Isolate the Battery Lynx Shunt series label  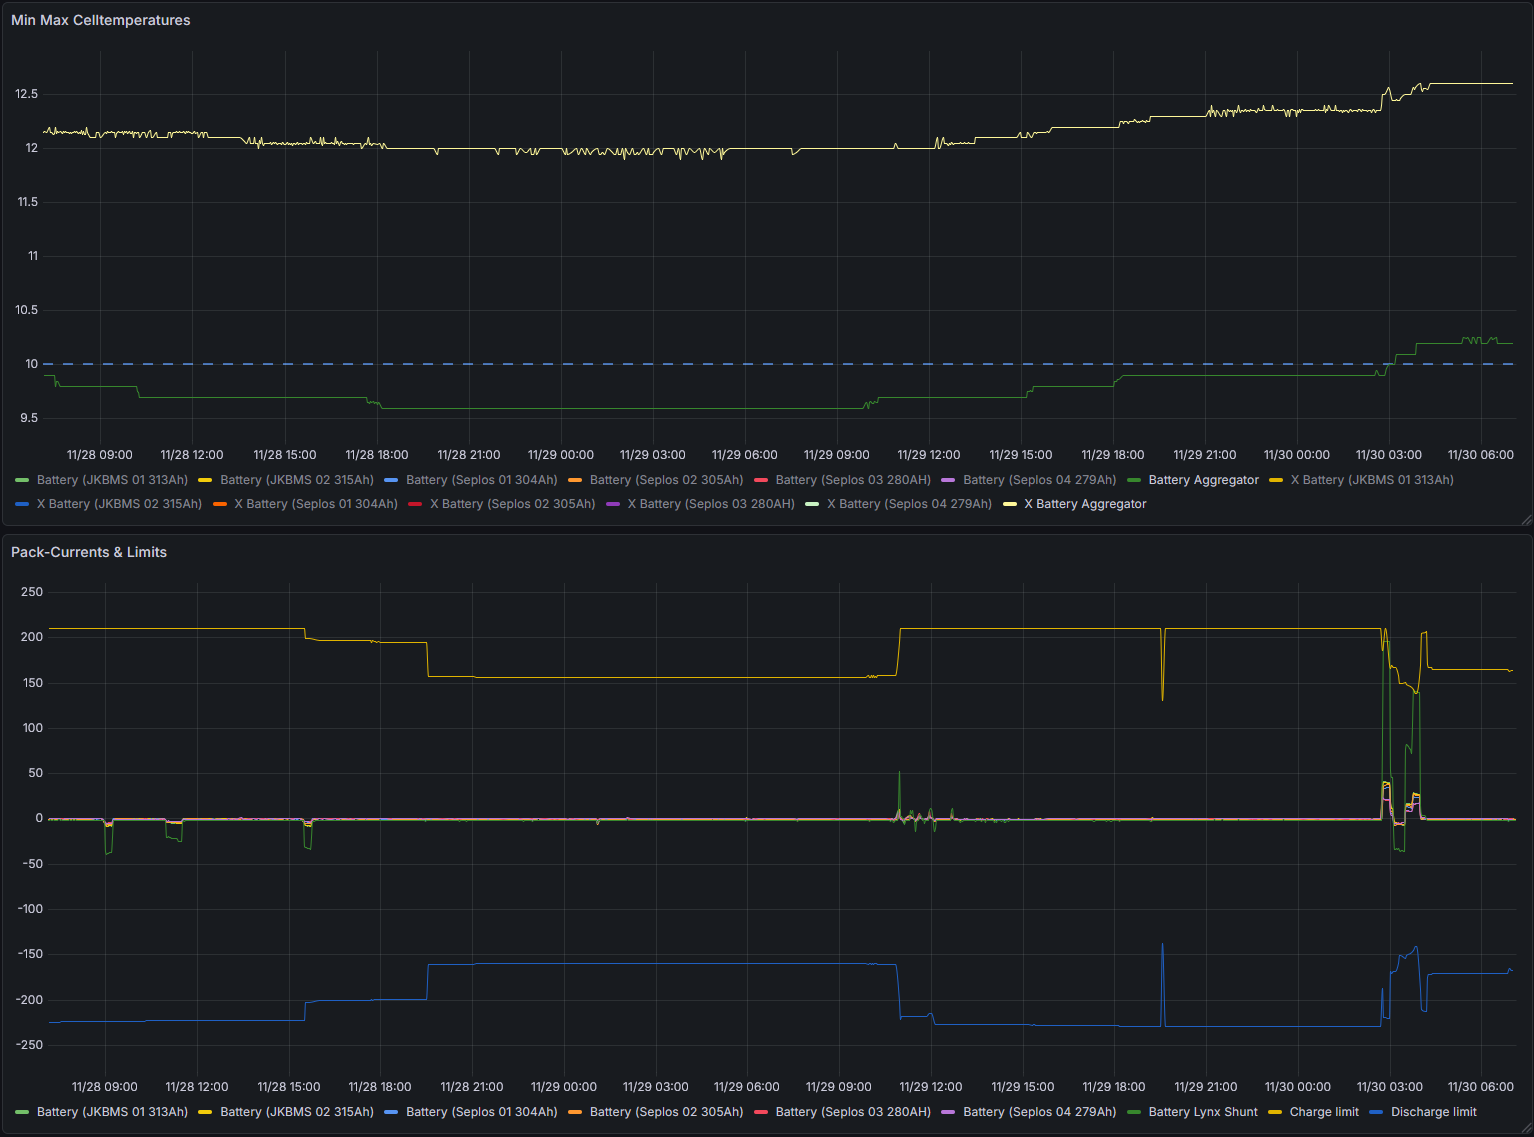pos(1202,1112)
